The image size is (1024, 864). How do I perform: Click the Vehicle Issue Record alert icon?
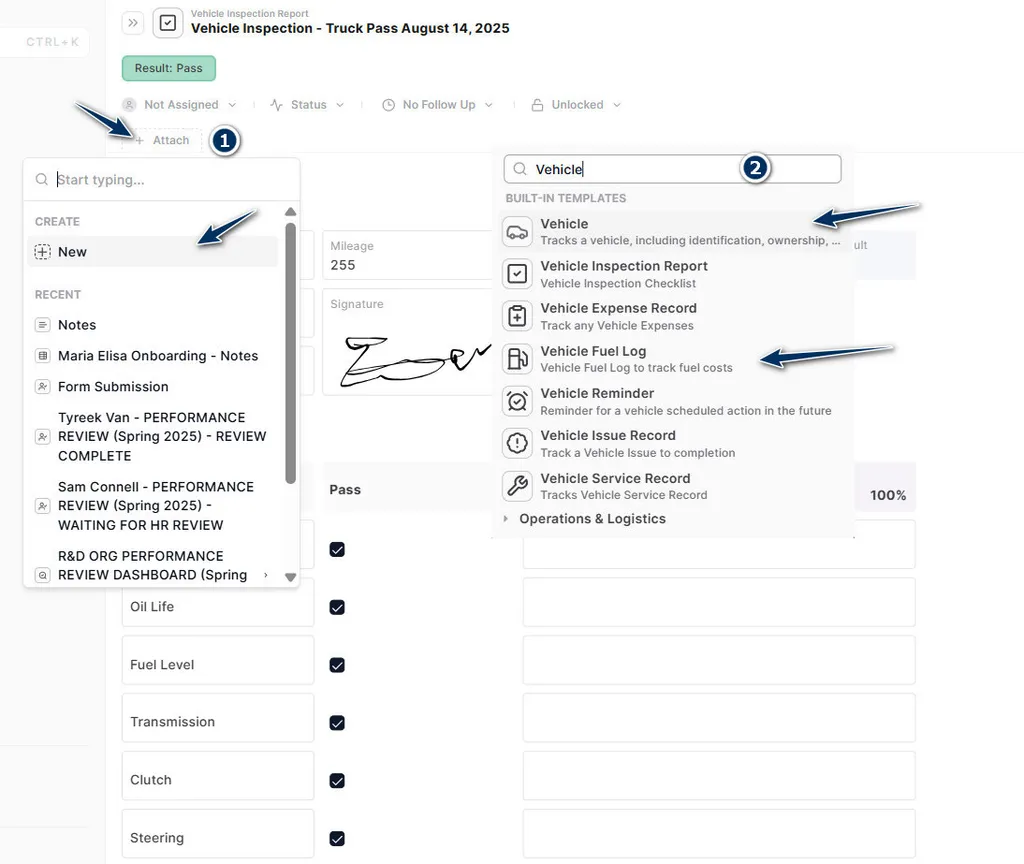[x=517, y=443]
